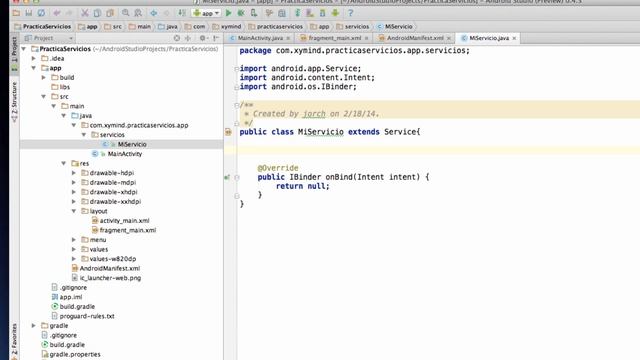This screenshot has width=640, height=360.
Task: Select proguard-rules.txt in project tree
Action: click(x=87, y=316)
